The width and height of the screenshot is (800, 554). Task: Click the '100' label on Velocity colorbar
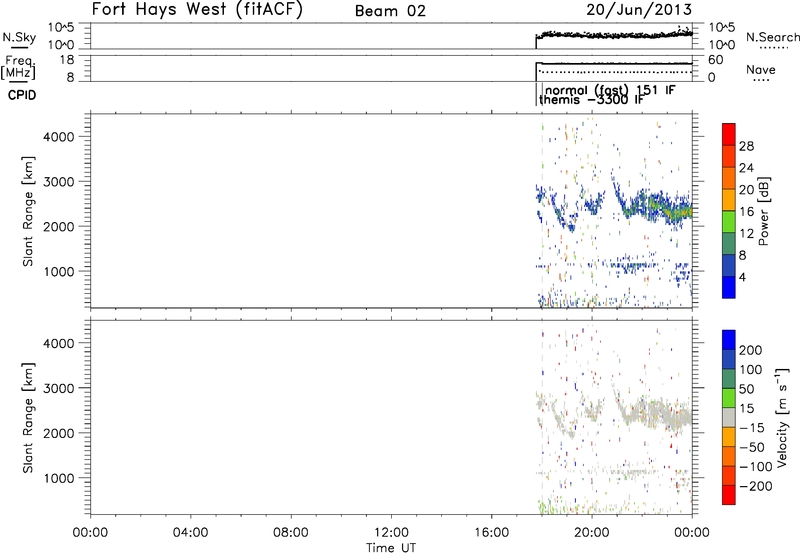[751, 370]
